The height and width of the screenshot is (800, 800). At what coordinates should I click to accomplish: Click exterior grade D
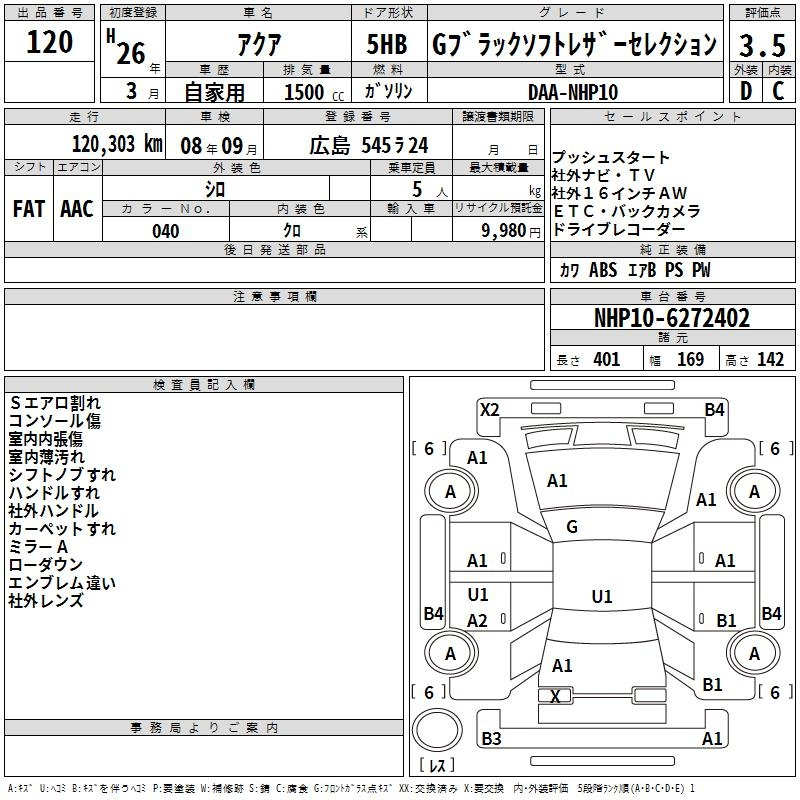[x=746, y=91]
